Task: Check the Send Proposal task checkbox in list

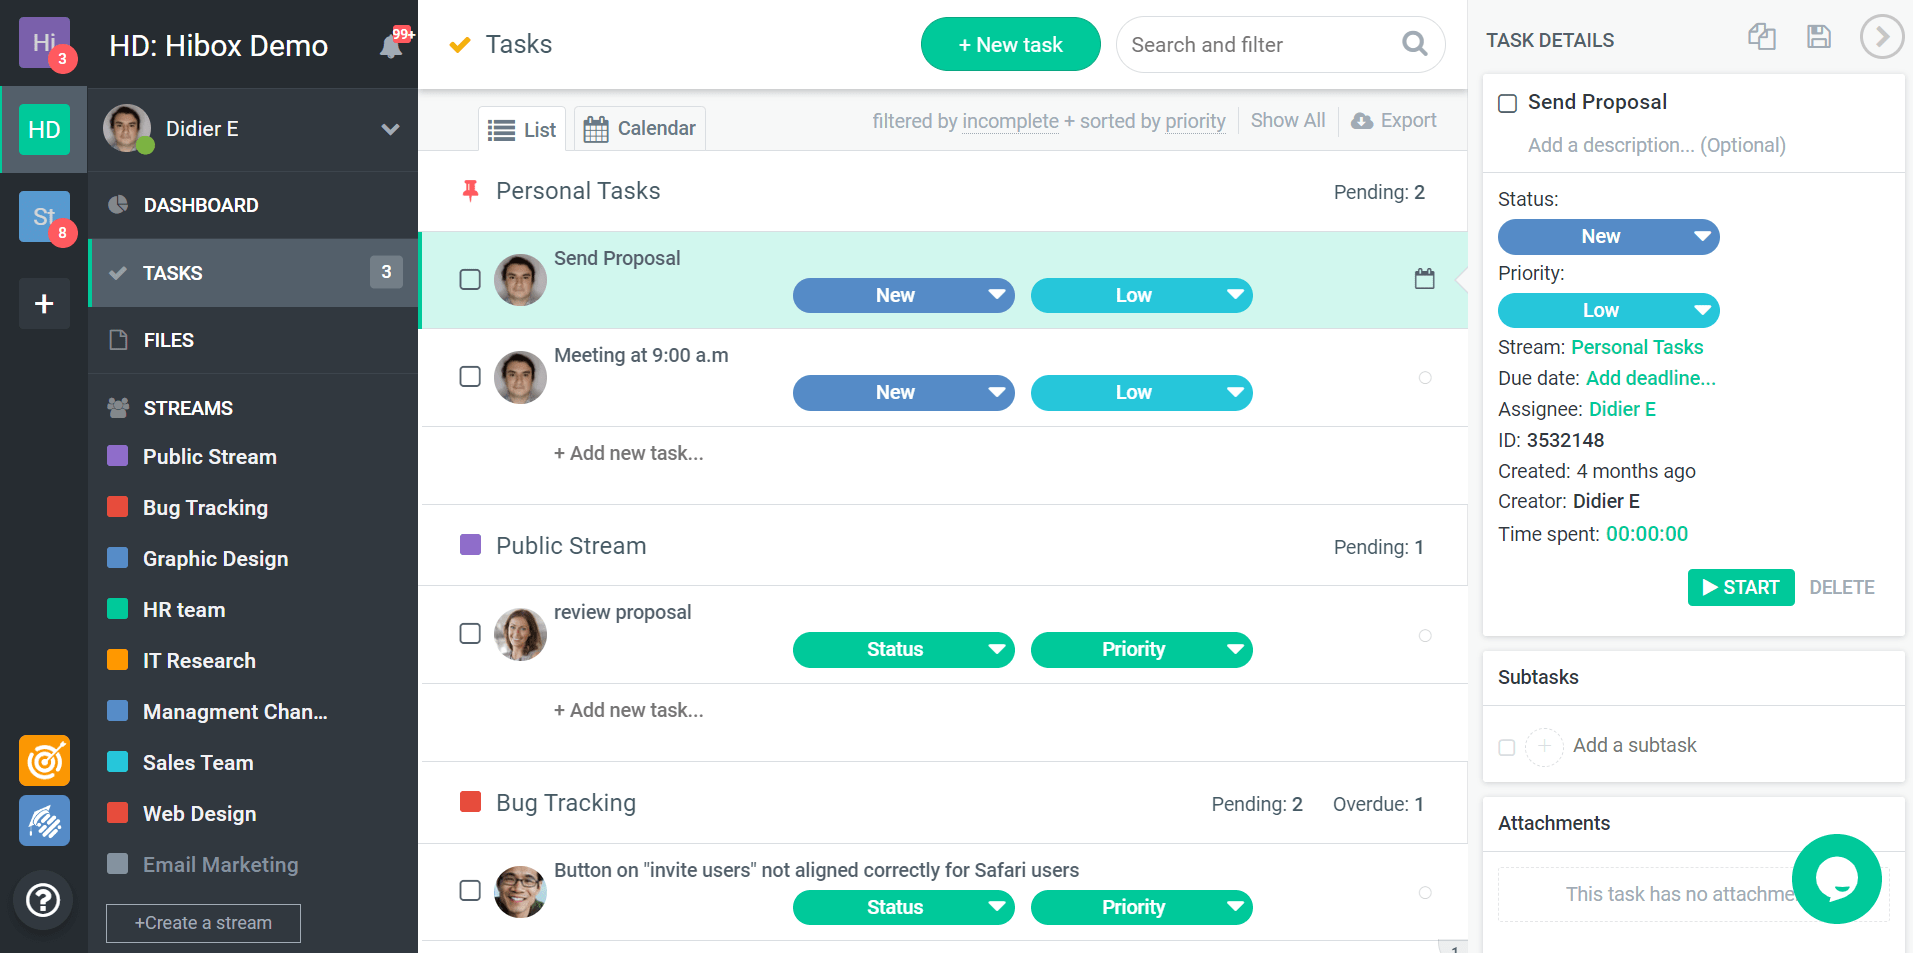Action: click(470, 280)
